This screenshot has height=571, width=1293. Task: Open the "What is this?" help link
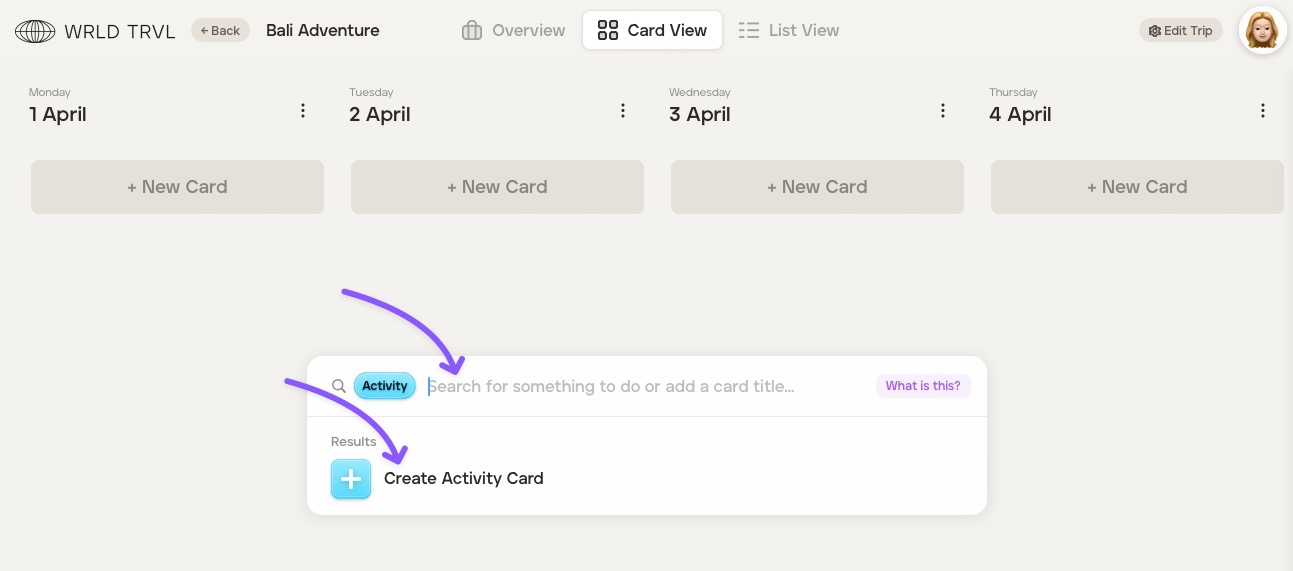coord(923,386)
